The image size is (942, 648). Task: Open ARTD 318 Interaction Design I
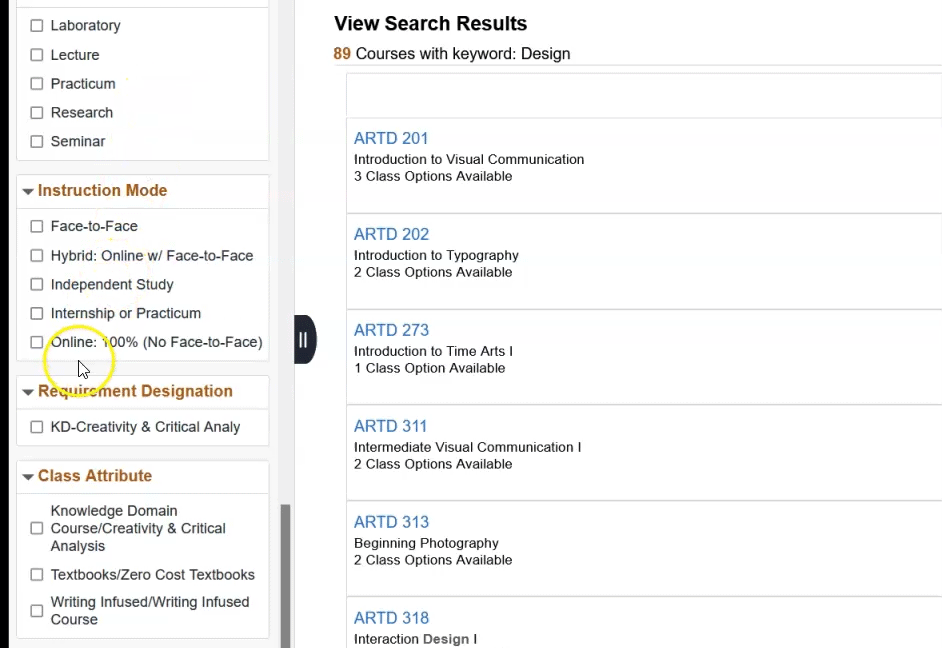(x=391, y=619)
